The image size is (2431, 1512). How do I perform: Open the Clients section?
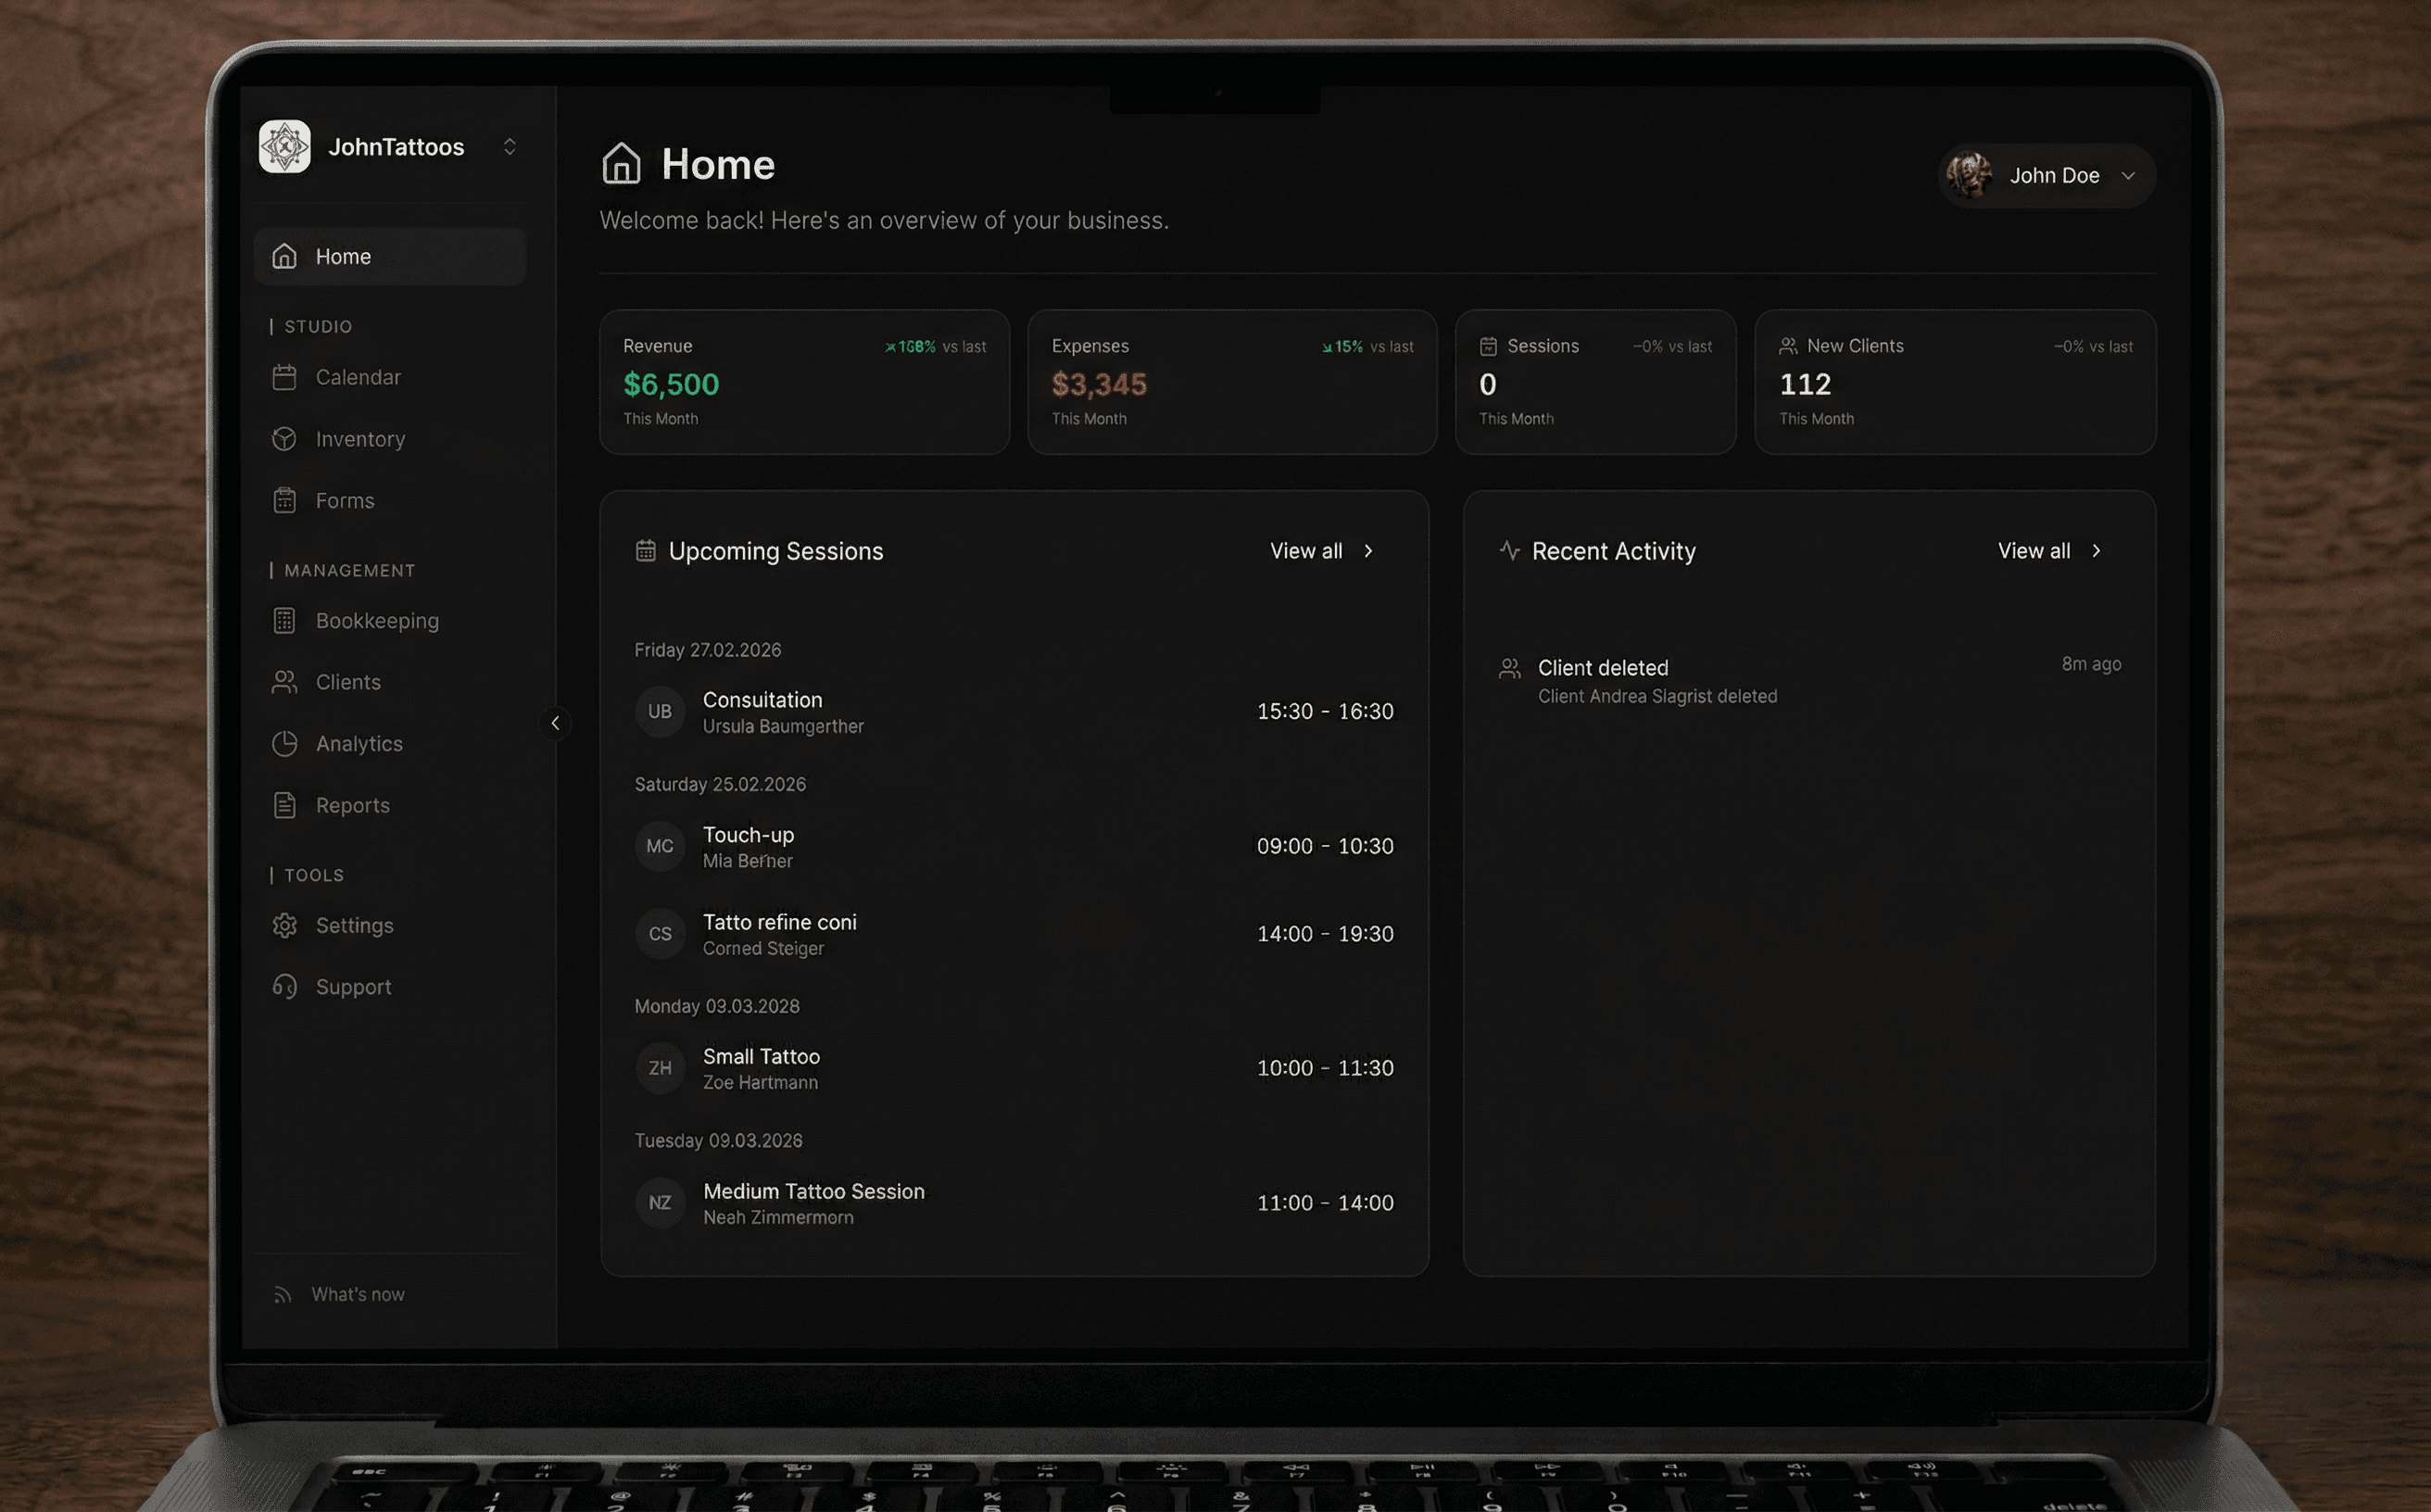(347, 682)
